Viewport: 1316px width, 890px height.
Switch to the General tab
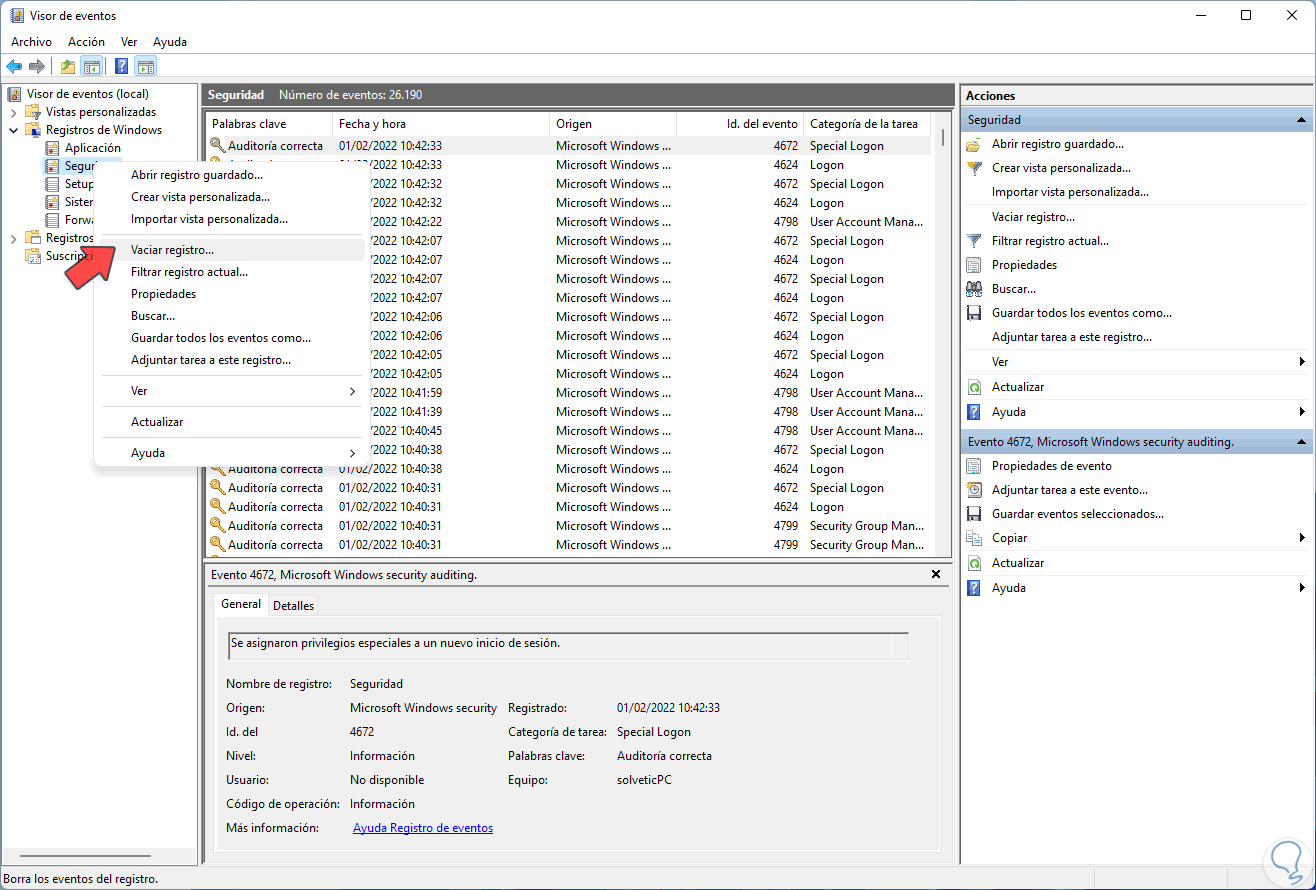[x=241, y=604]
